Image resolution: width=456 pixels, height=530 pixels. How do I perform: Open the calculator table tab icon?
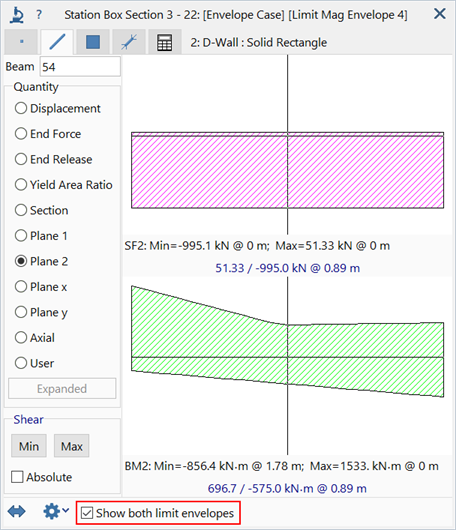[165, 42]
